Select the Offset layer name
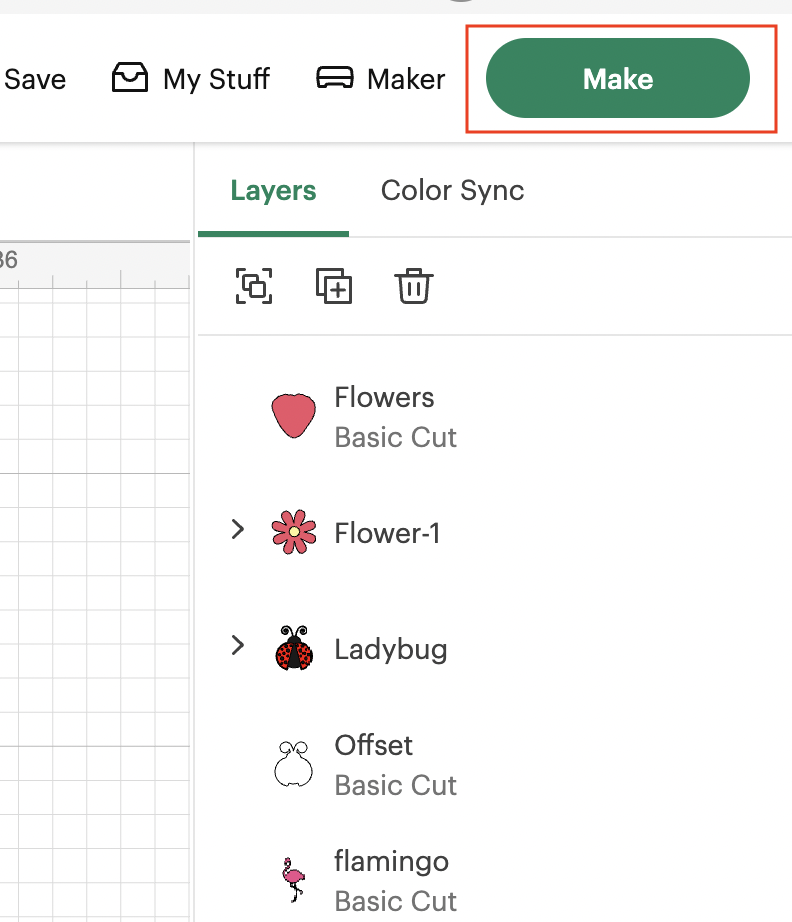Screen dimensions: 792x922 (373, 746)
